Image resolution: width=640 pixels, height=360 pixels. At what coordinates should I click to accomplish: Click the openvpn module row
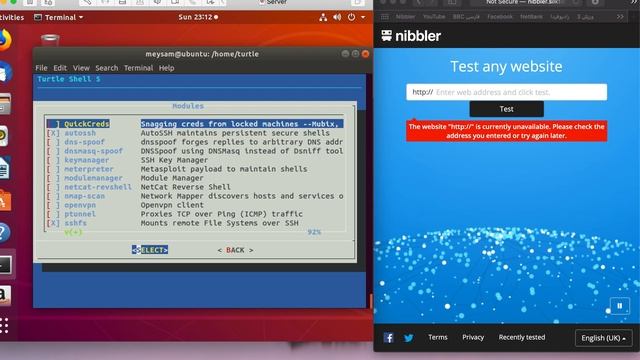195,205
